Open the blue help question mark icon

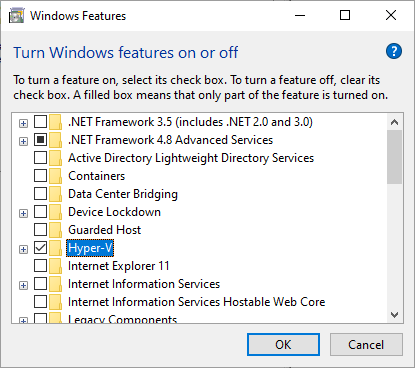(x=394, y=51)
